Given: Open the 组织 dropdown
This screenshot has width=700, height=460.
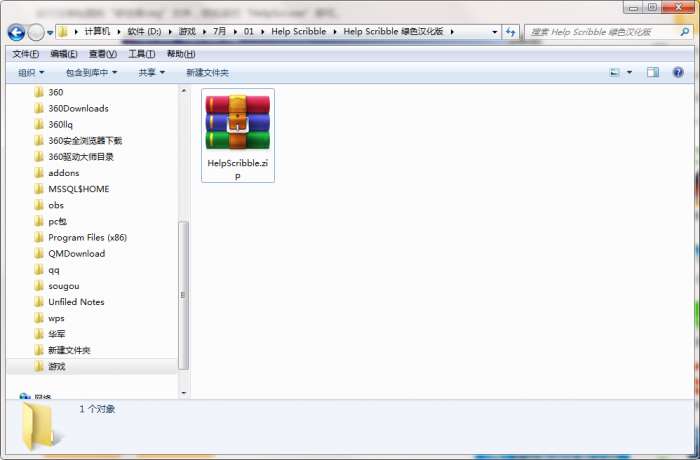Looking at the screenshot, I should (x=31, y=72).
